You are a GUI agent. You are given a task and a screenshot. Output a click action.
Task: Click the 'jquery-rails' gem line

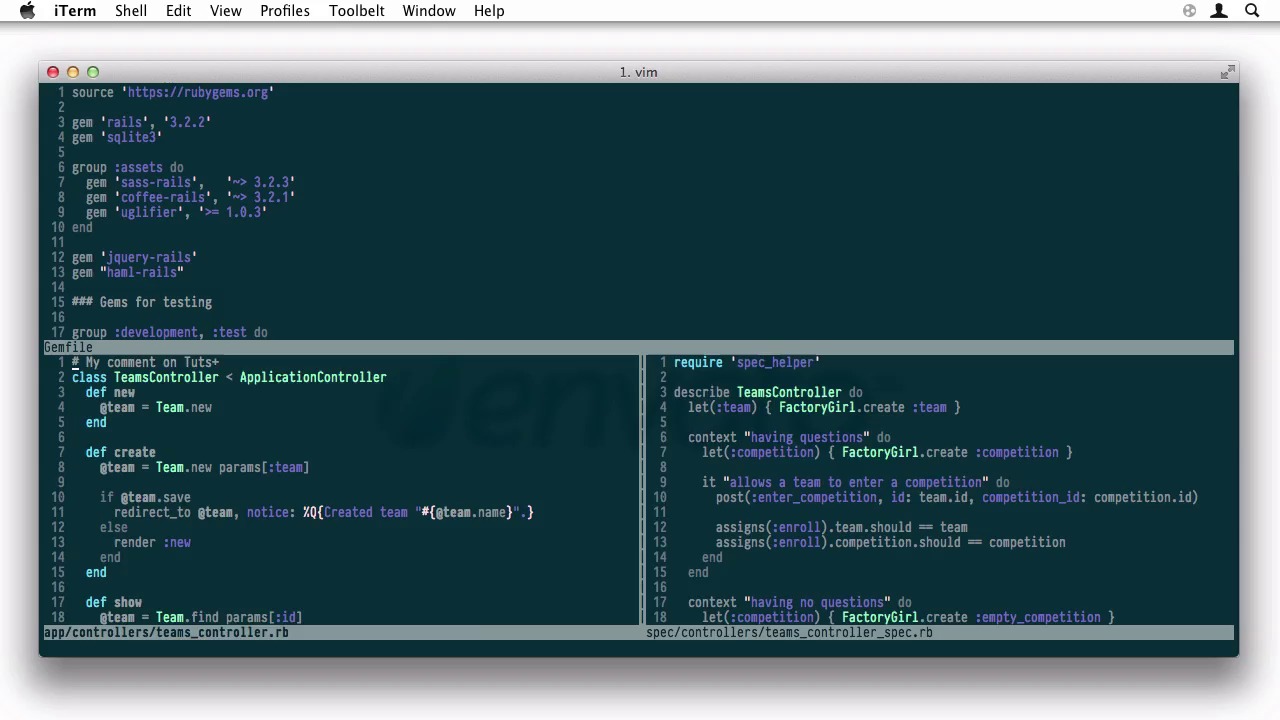pos(134,257)
